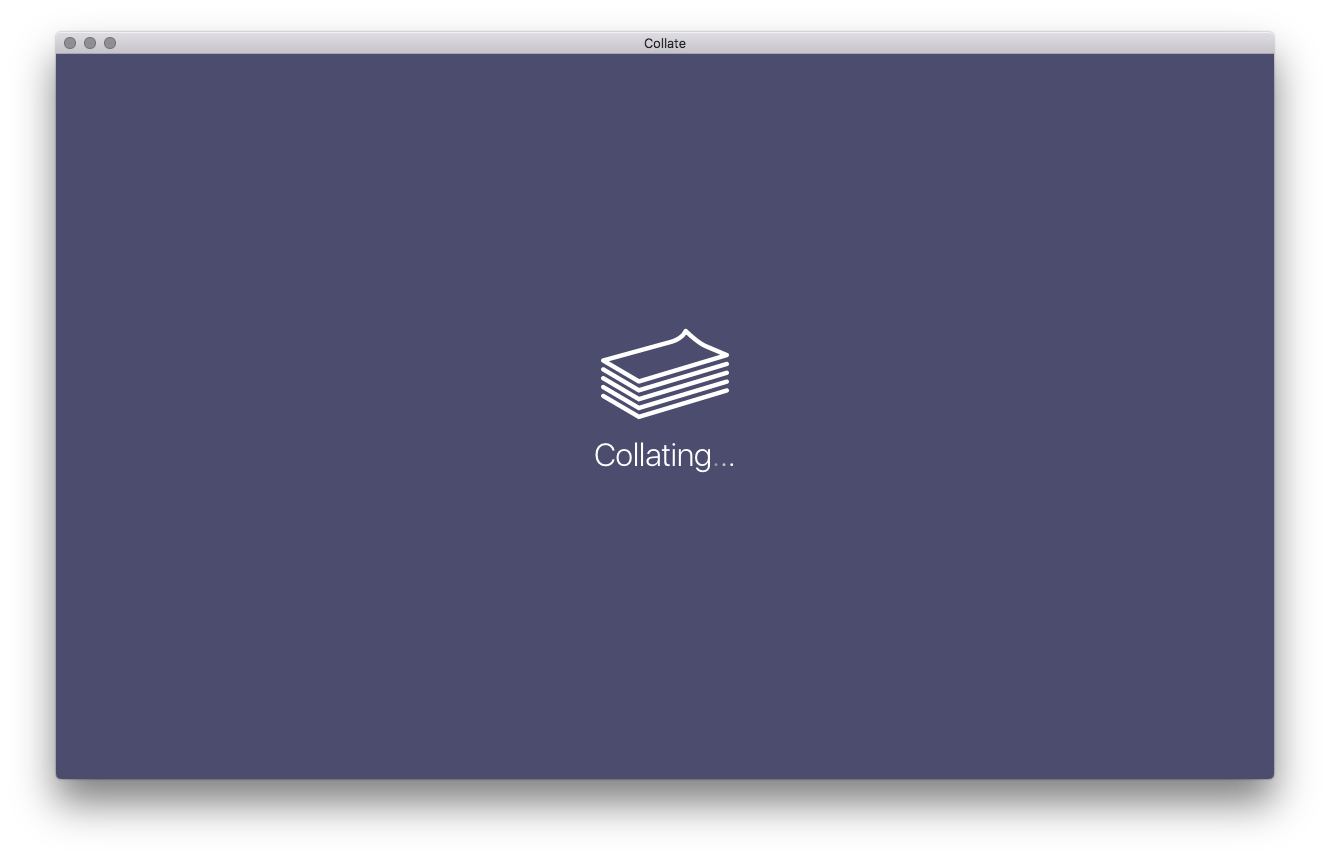This screenshot has height=859, width=1330.
Task: Click the purple splash background area
Action: click(300, 600)
